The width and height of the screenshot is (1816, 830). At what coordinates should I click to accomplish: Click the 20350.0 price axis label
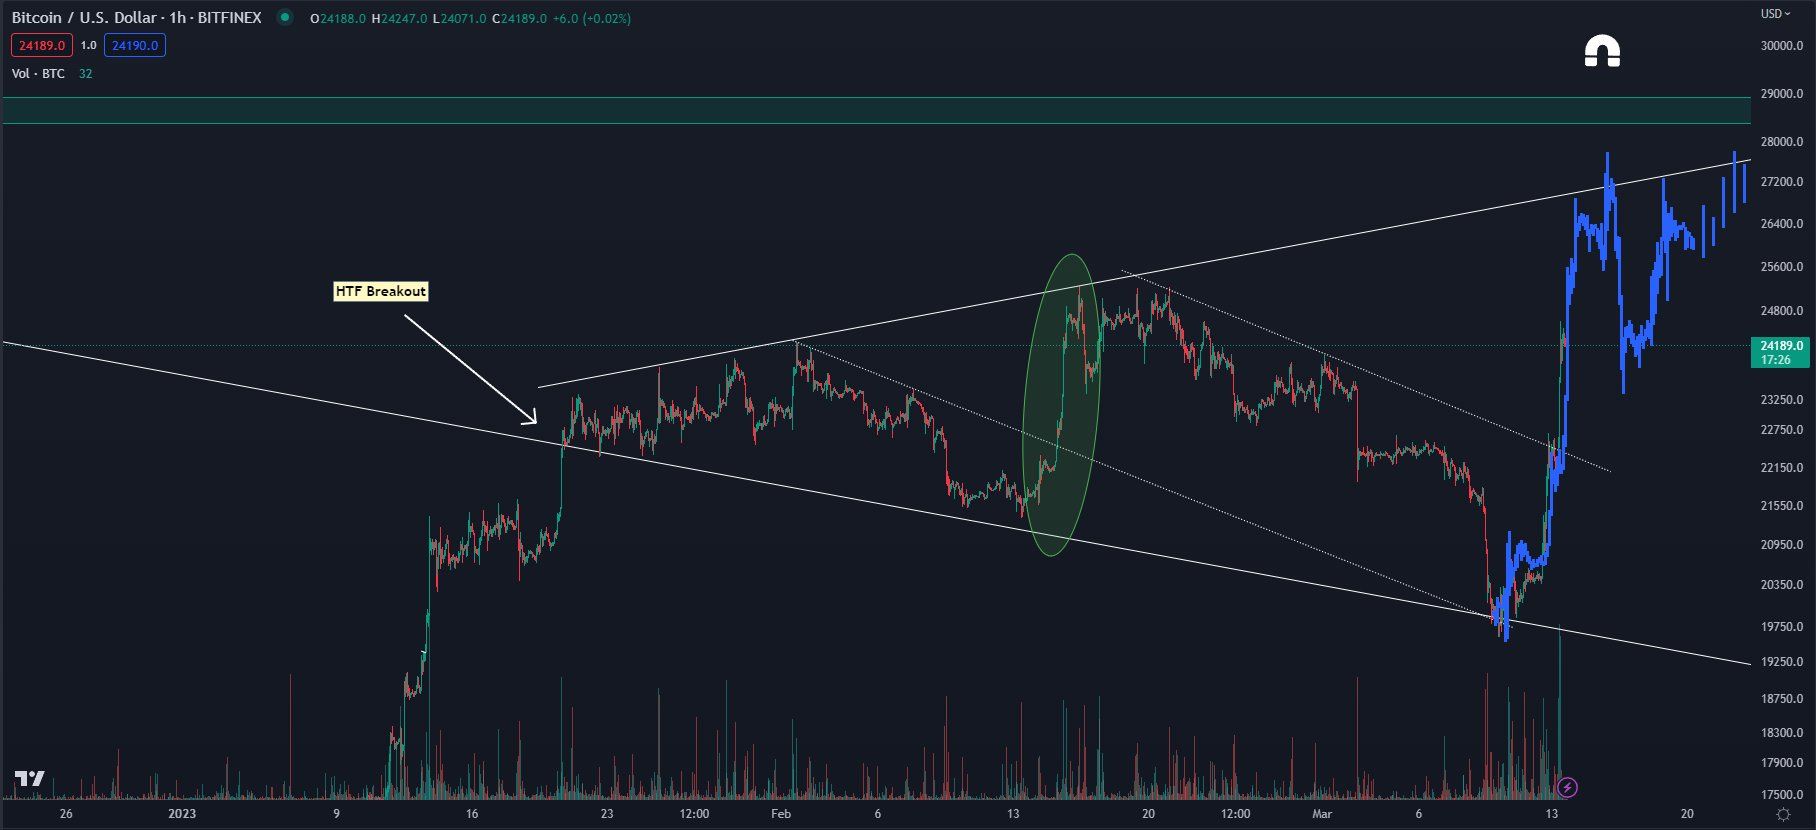coord(1782,585)
